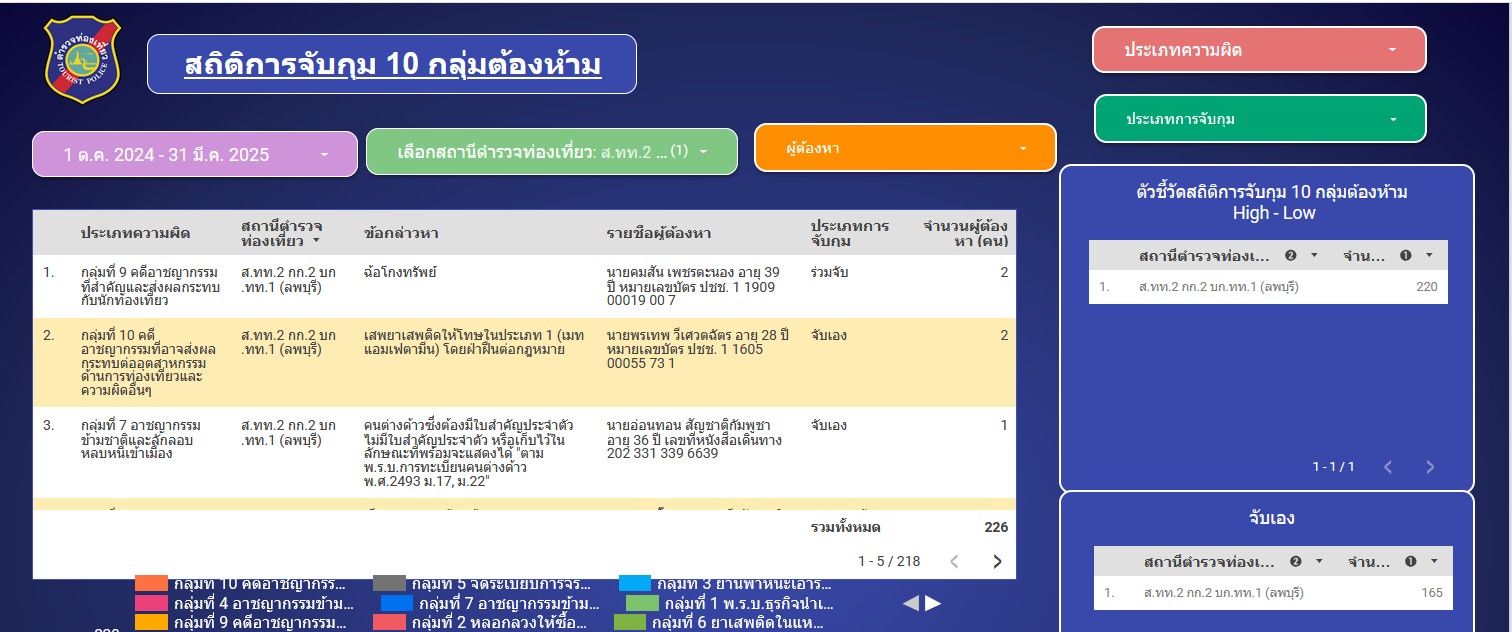1512x632 pixels.
Task: Click the legend's right arrow for more groups
Action: [x=933, y=603]
